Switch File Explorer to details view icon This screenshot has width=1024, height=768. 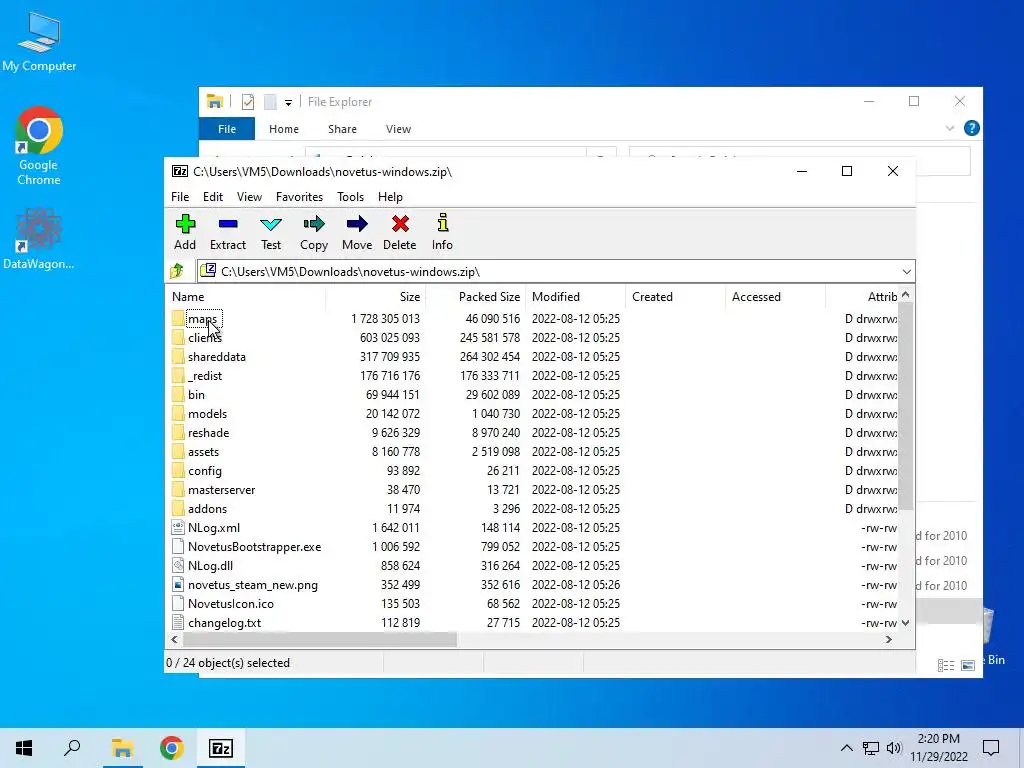(946, 665)
